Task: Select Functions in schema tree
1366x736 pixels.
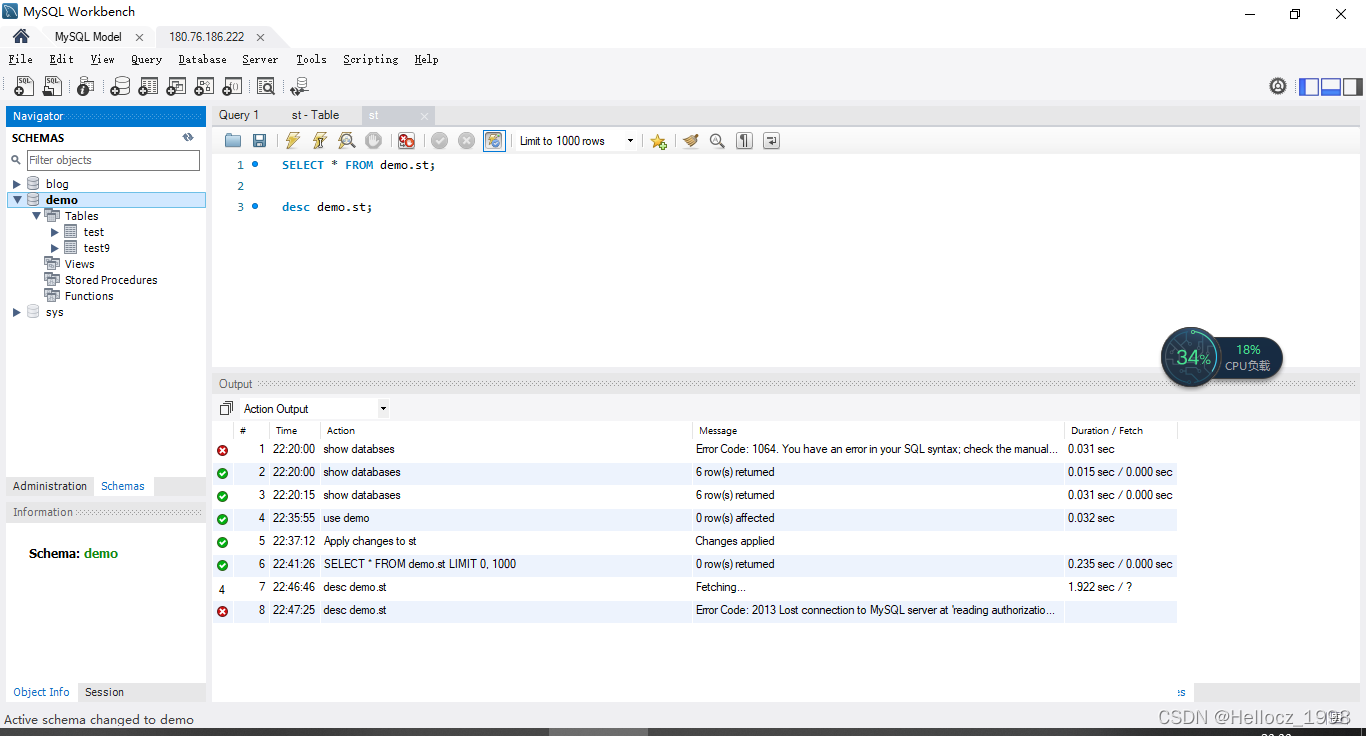Action: [x=89, y=296]
